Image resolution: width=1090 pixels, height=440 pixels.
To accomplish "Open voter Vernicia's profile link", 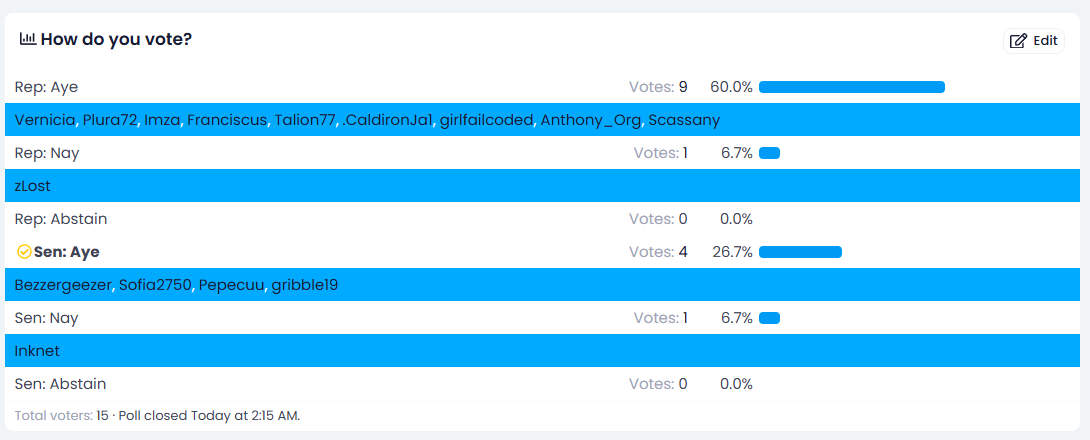I will tap(45, 120).
